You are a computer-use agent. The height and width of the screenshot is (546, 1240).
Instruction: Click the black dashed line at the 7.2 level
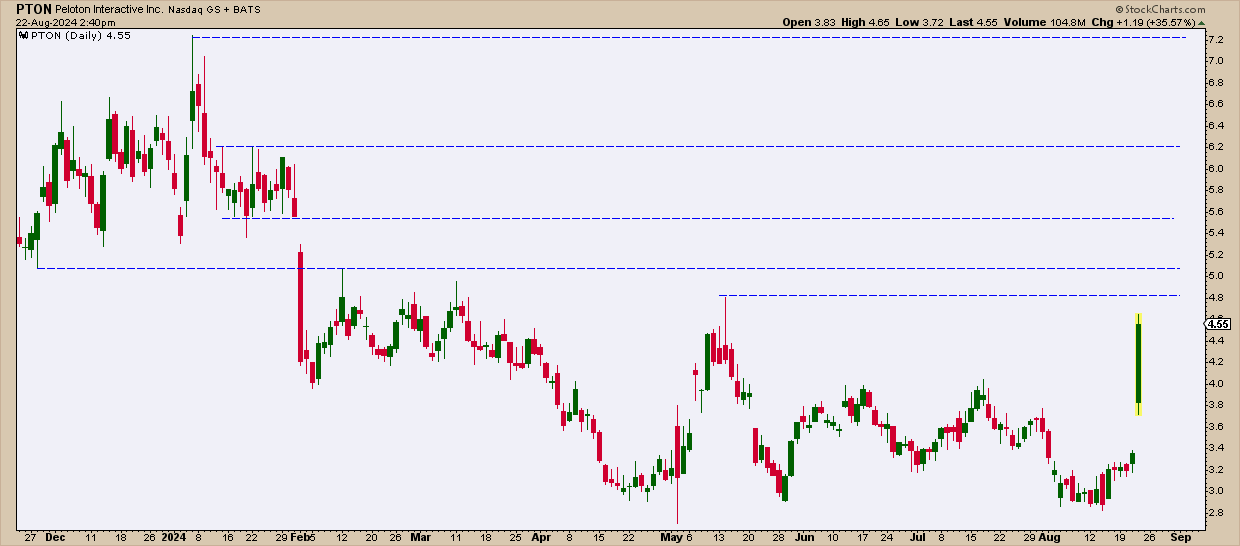point(688,37)
